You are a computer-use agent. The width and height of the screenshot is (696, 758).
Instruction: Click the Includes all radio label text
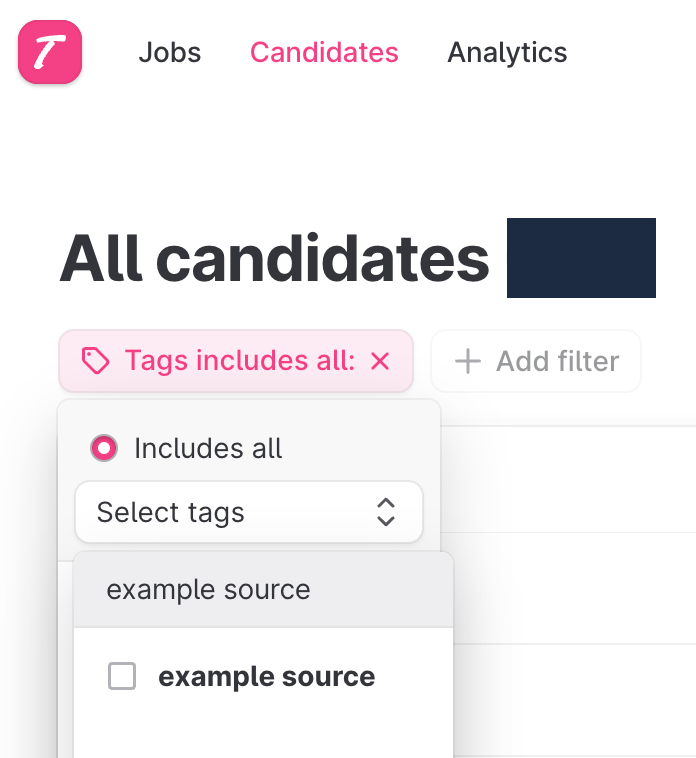pos(208,448)
